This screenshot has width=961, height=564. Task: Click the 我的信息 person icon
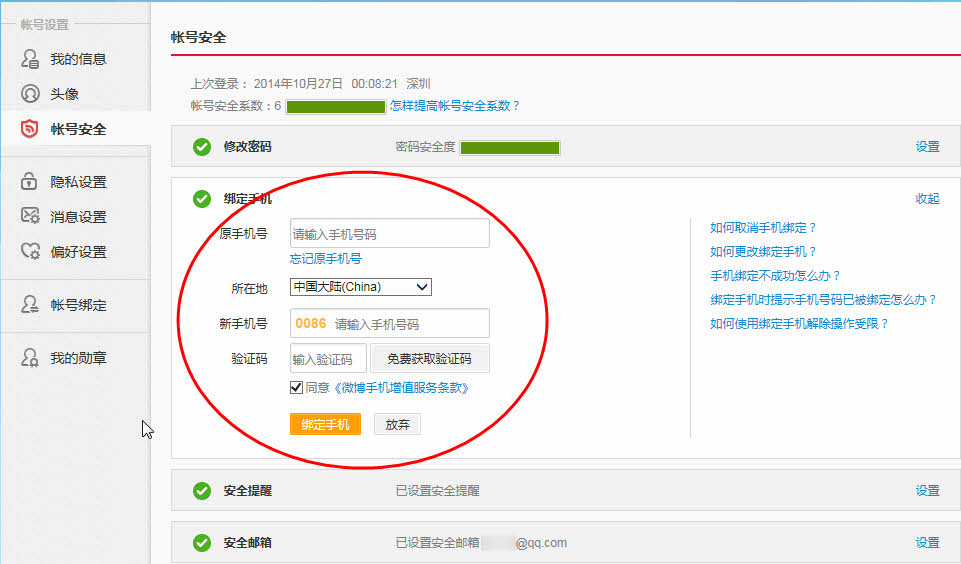pyautogui.click(x=29, y=59)
